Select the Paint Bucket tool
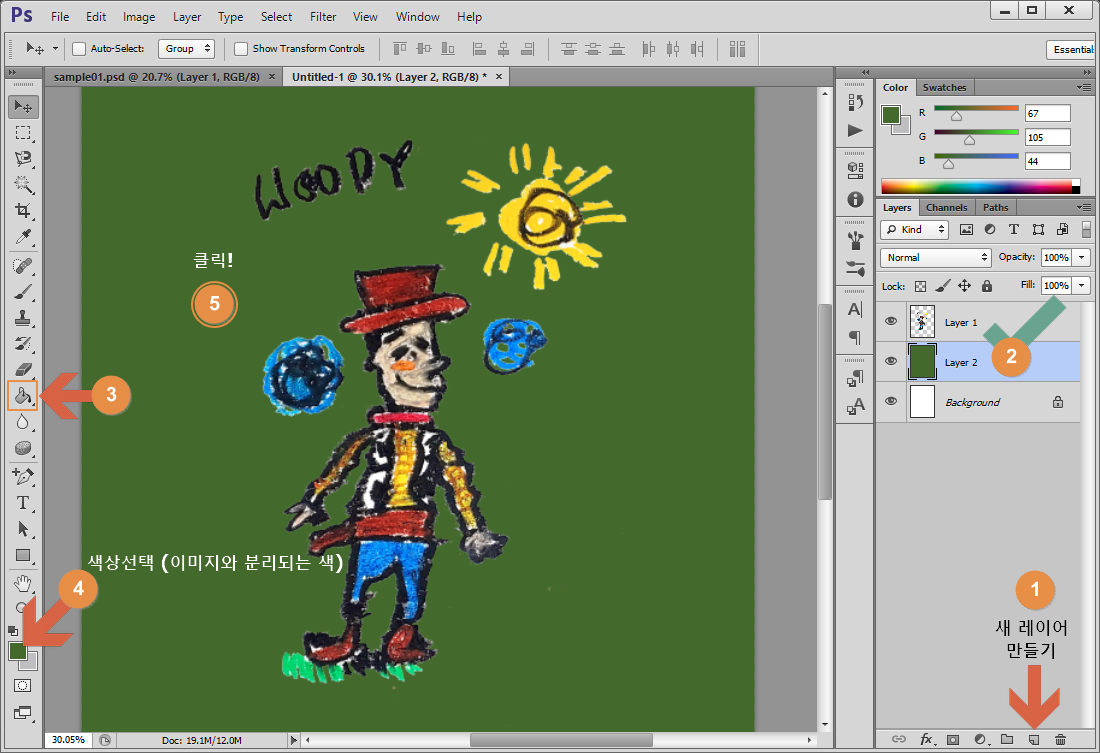Viewport: 1100px width, 753px height. [22, 396]
